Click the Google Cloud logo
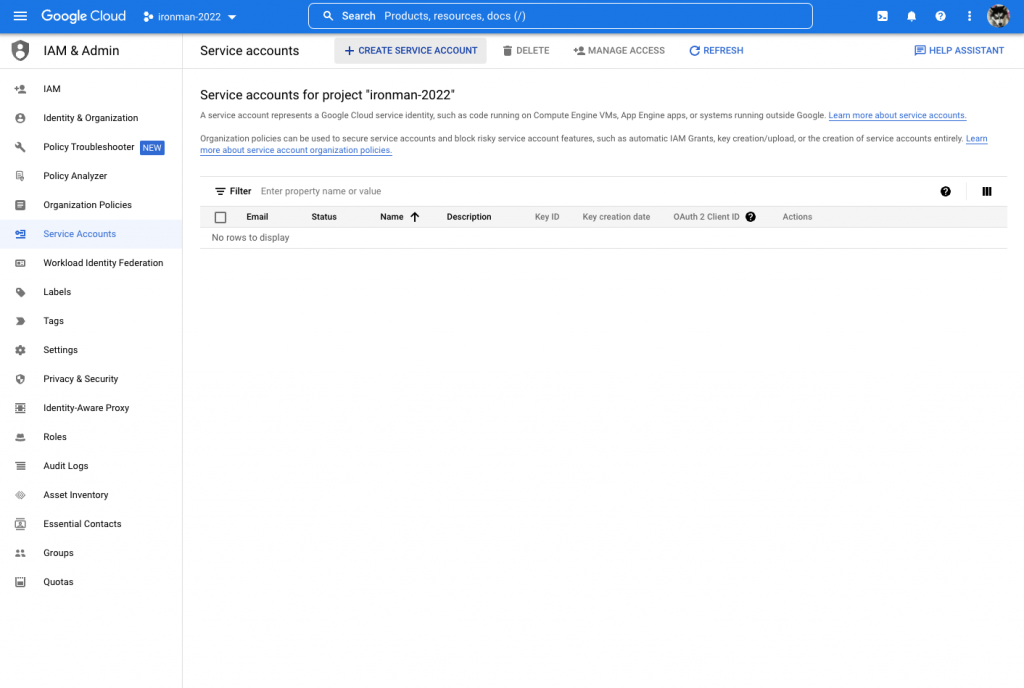 point(83,16)
